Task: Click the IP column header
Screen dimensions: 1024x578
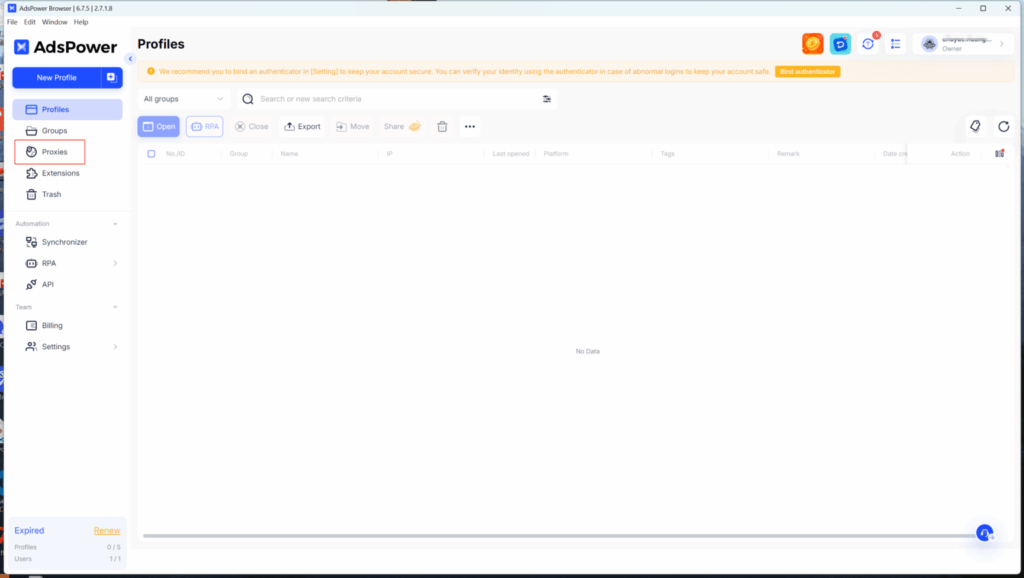Action: 389,154
